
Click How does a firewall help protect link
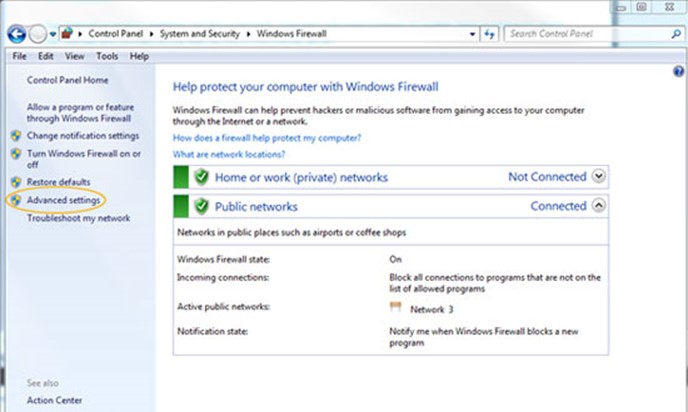pyautogui.click(x=267, y=138)
